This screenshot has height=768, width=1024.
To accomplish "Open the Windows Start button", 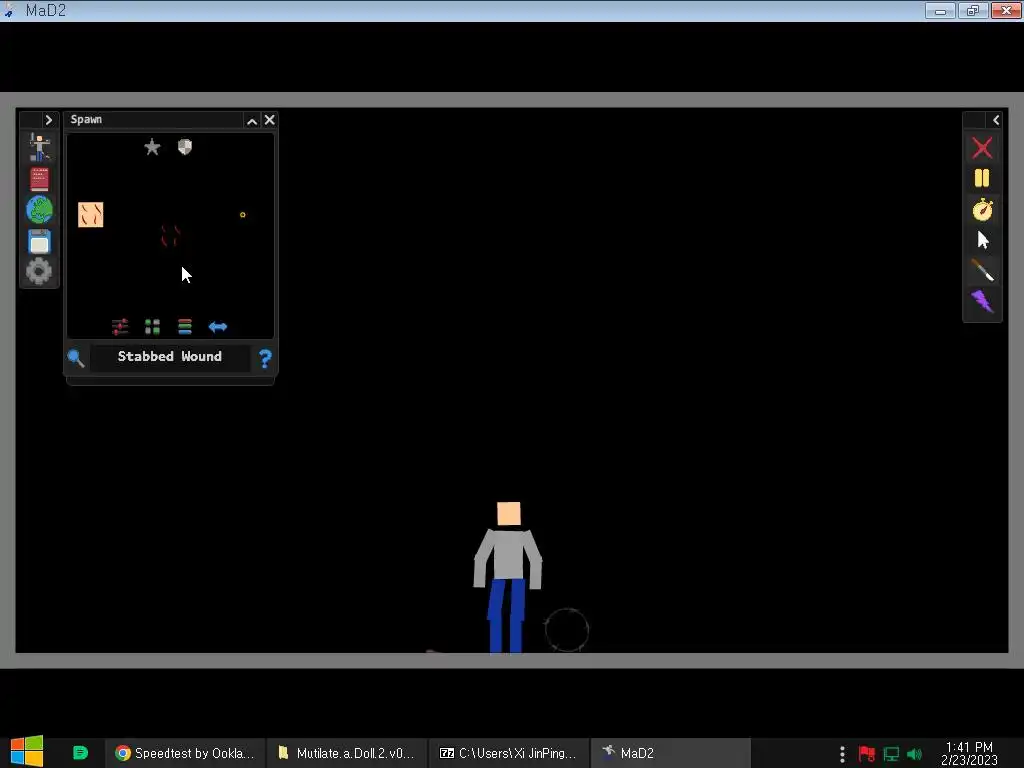I will 27,752.
